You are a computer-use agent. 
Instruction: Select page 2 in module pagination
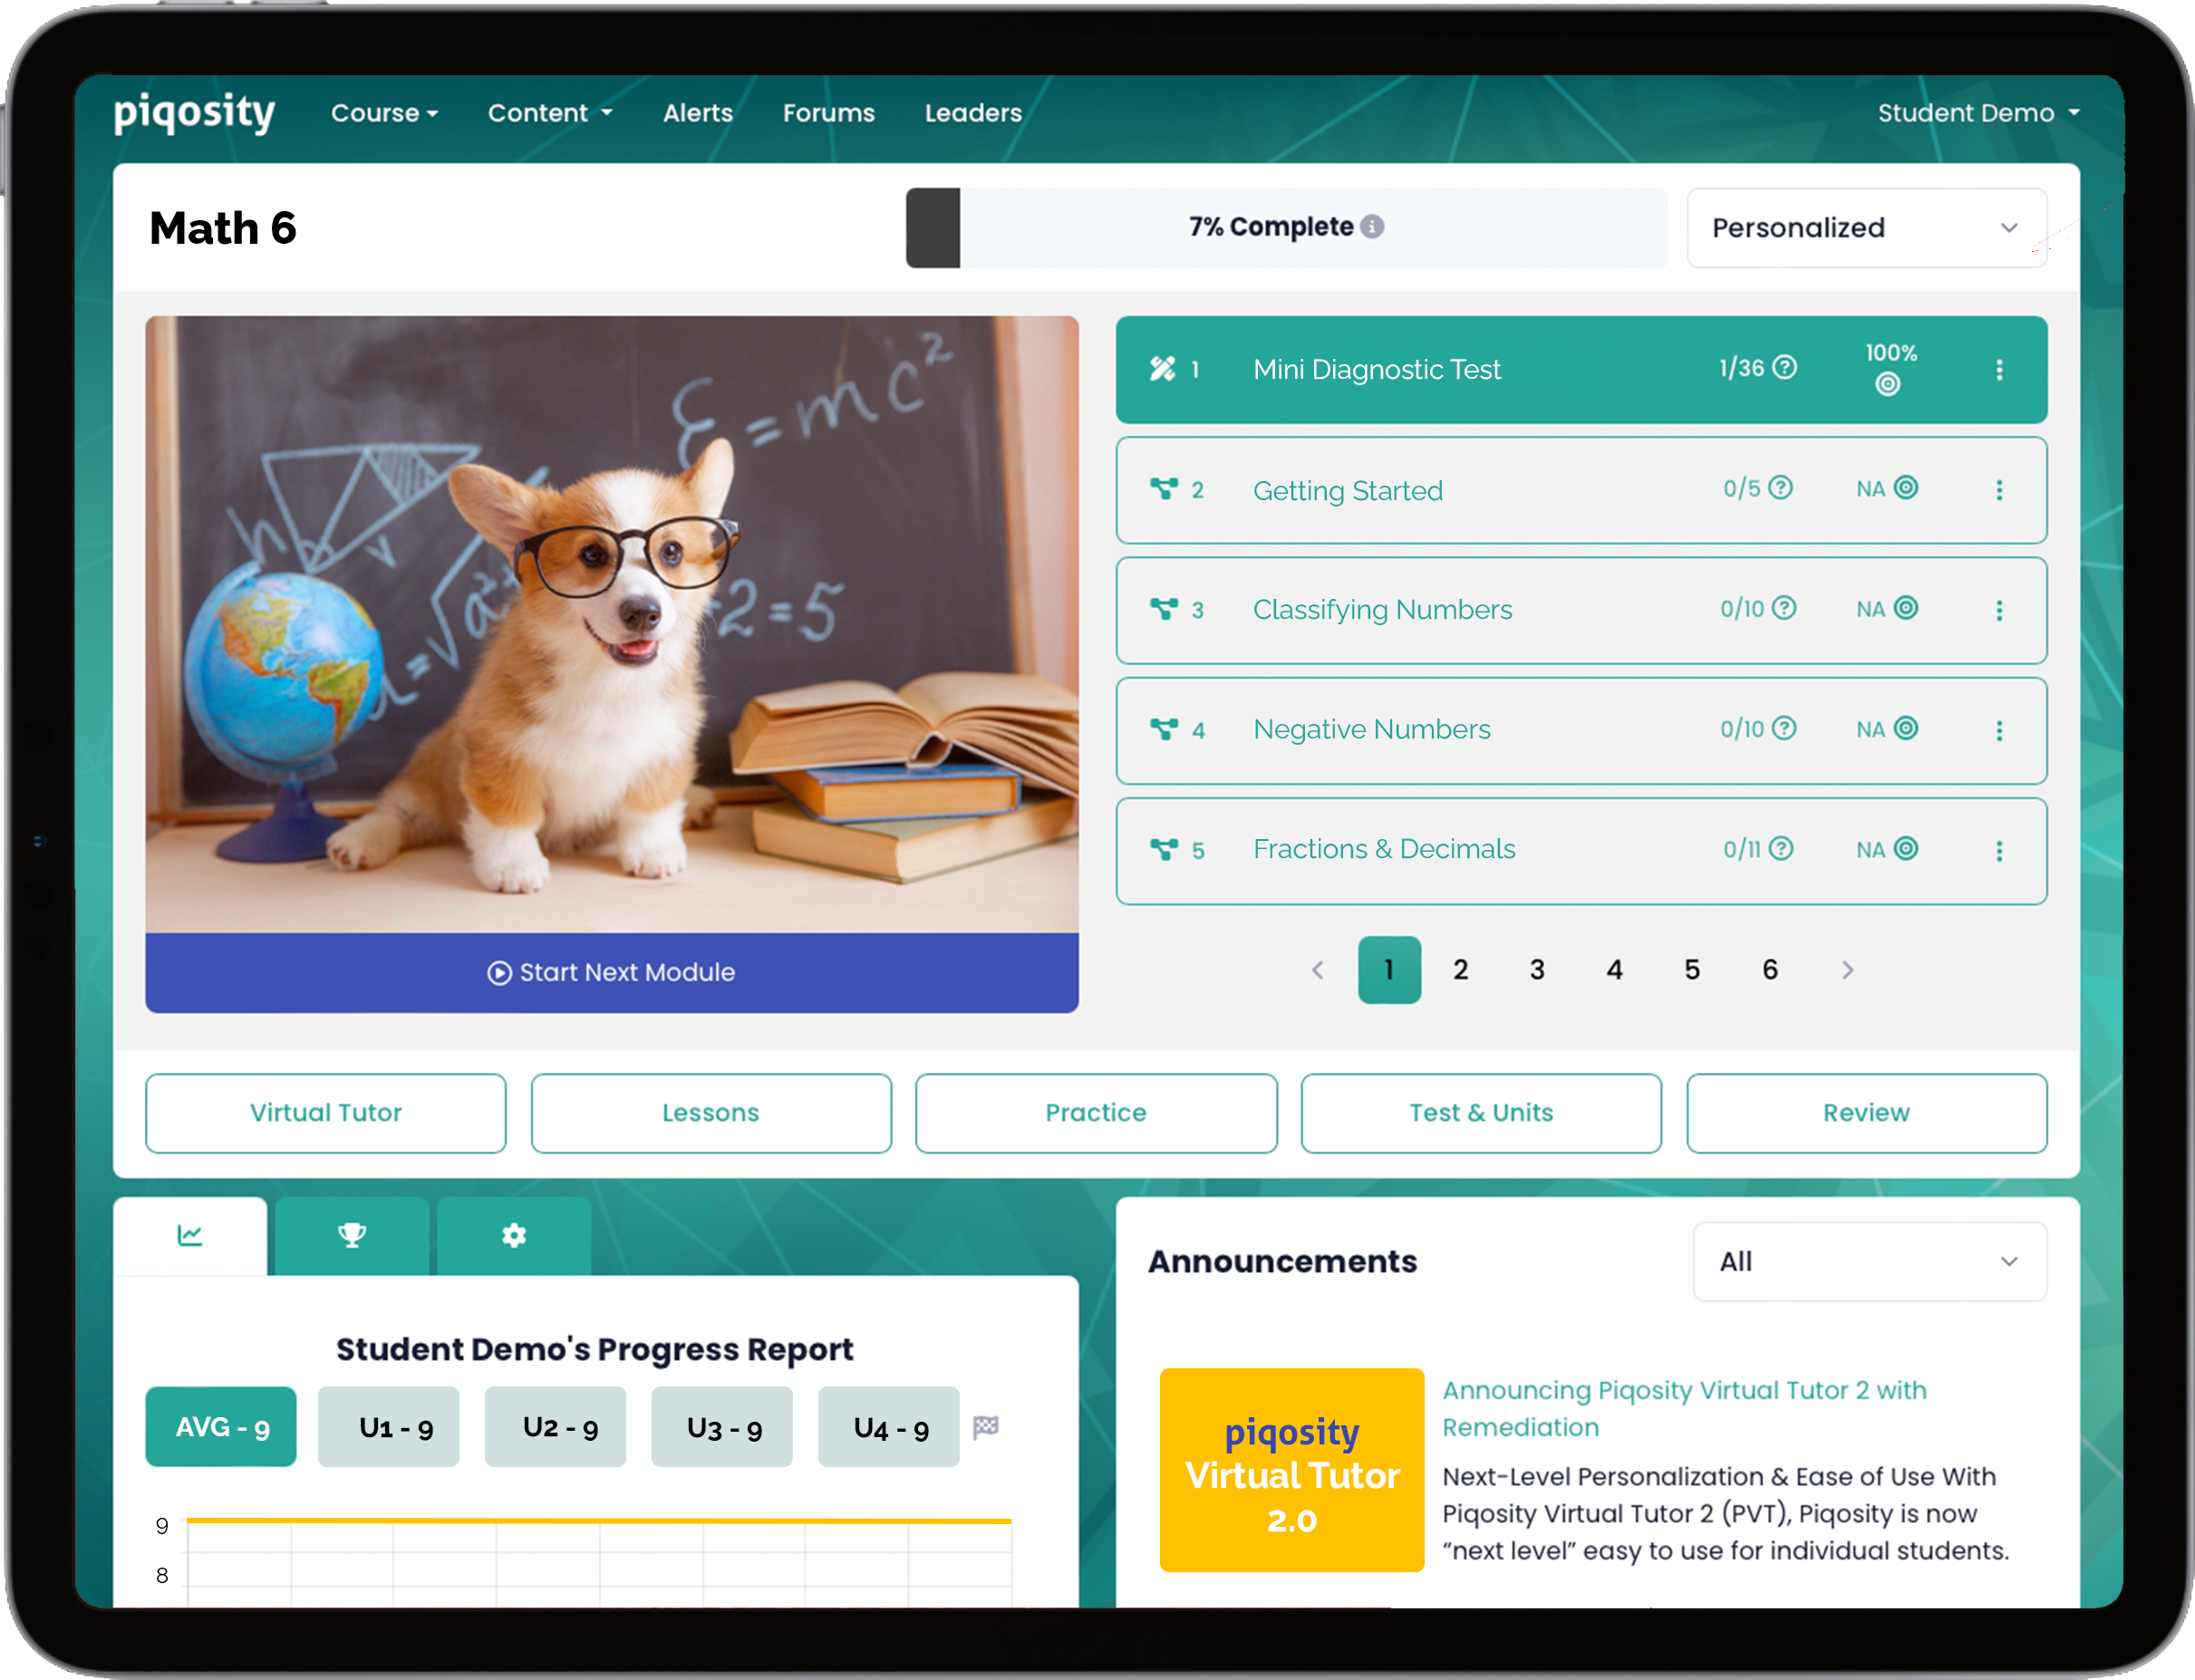(x=1461, y=967)
